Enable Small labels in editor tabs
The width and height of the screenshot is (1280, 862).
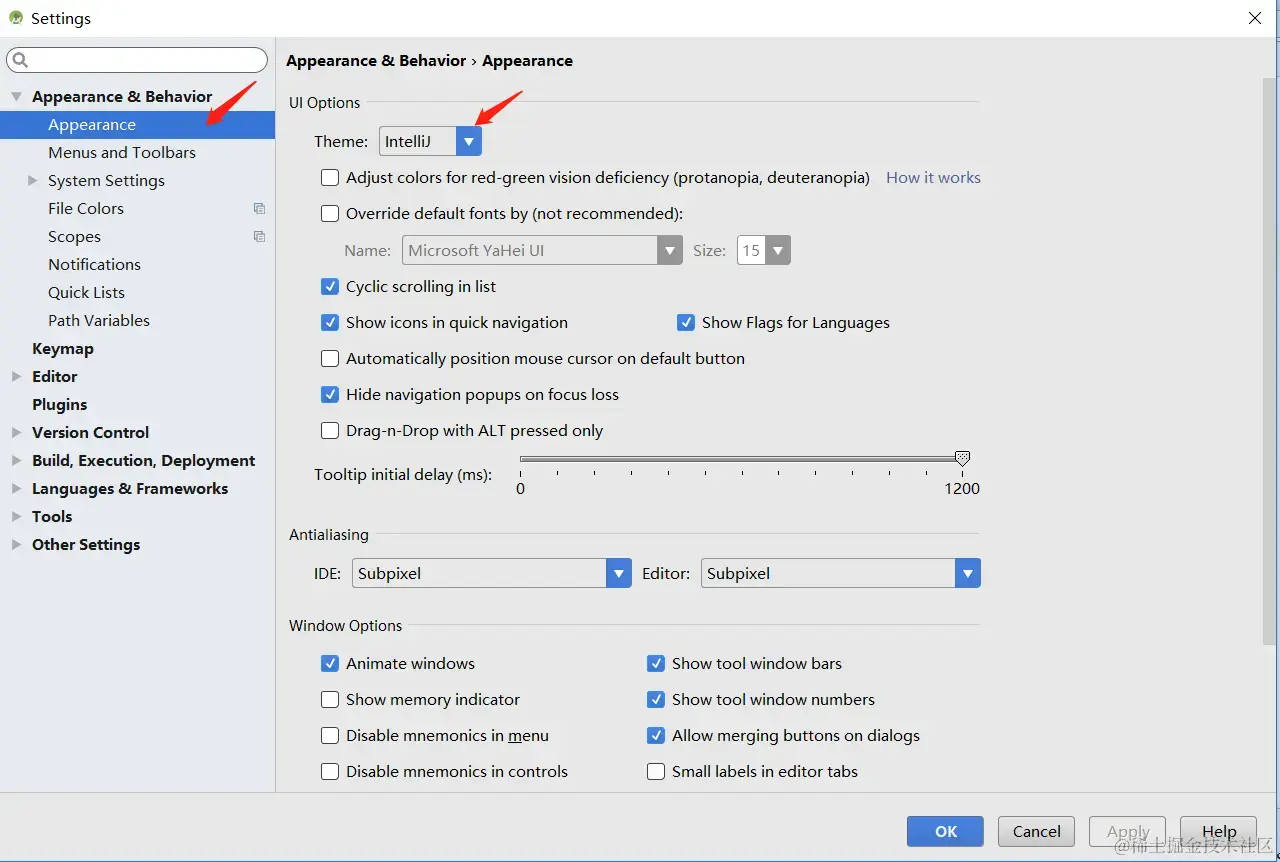(656, 771)
